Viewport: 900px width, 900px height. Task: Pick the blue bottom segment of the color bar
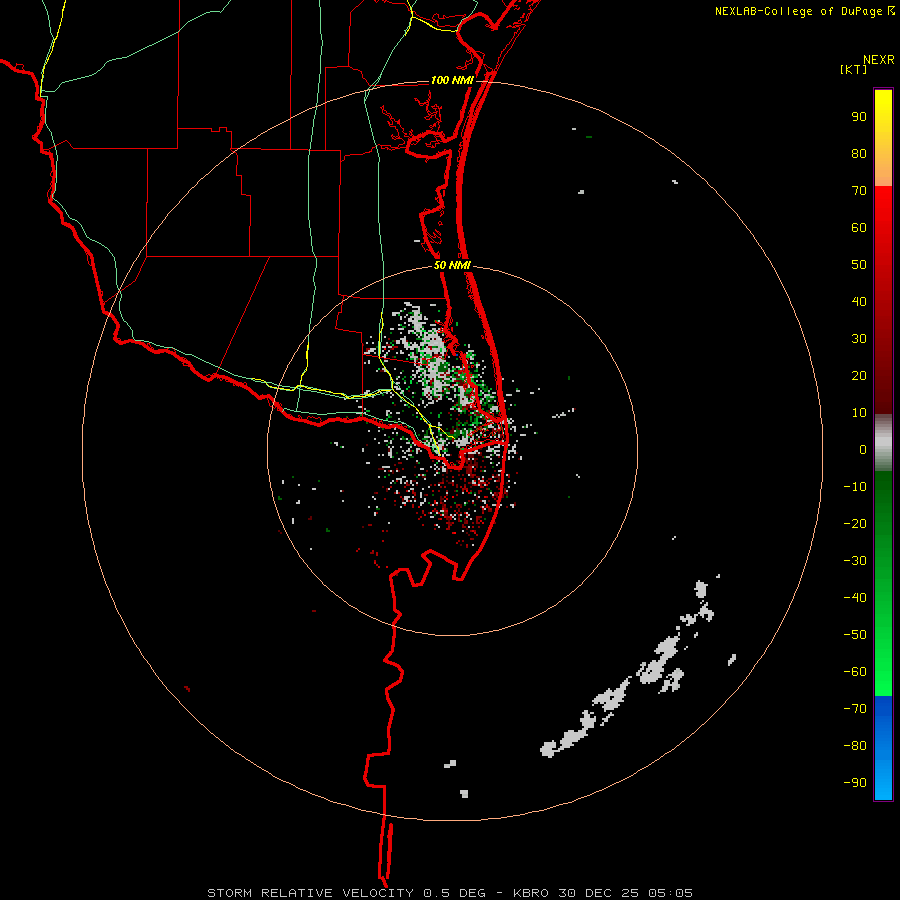pos(883,748)
